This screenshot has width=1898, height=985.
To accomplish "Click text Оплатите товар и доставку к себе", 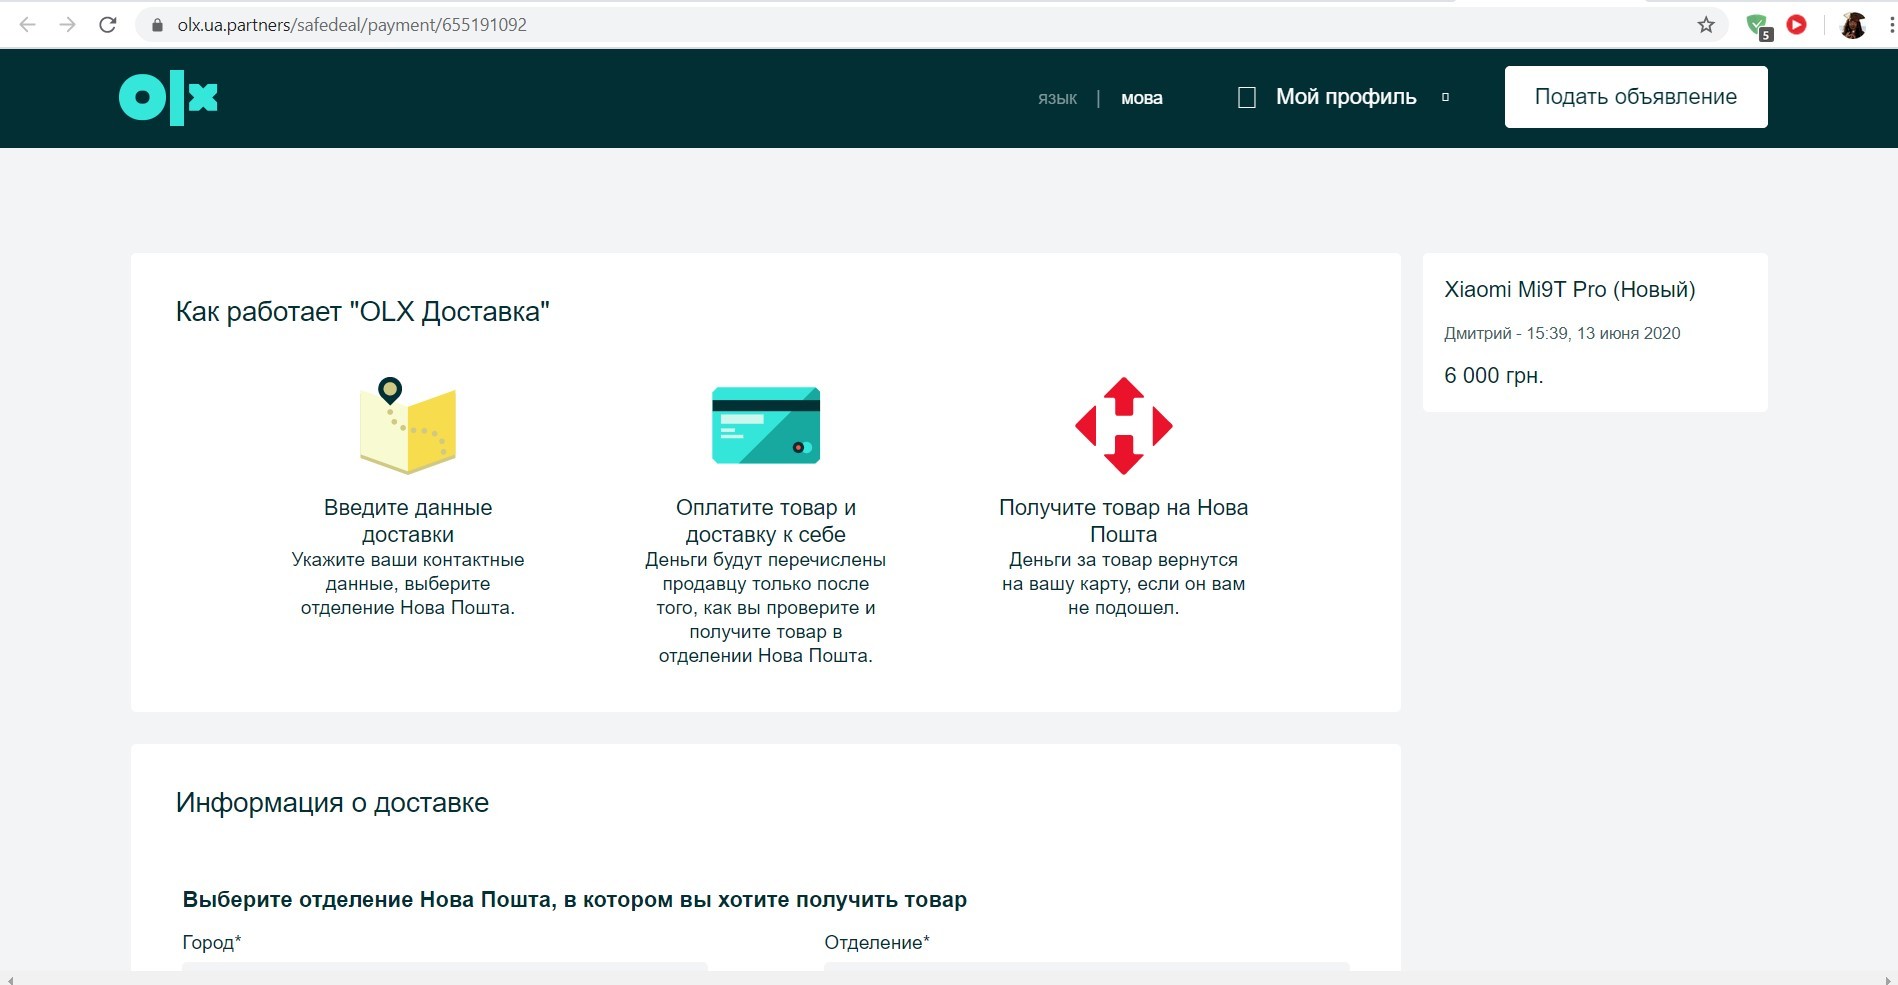I will [766, 521].
